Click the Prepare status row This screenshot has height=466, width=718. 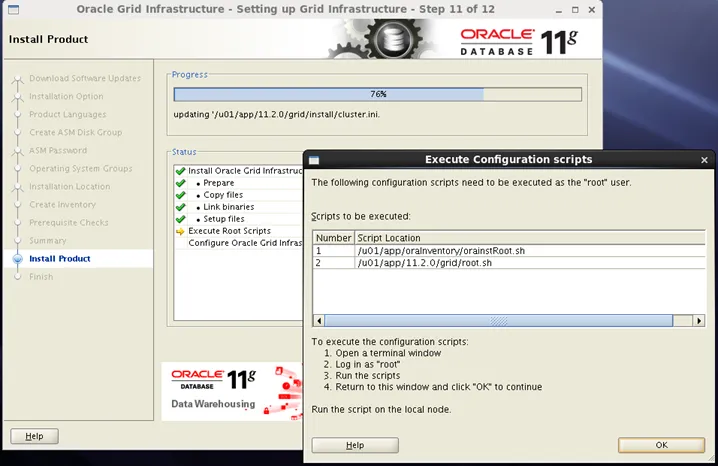coord(238,183)
